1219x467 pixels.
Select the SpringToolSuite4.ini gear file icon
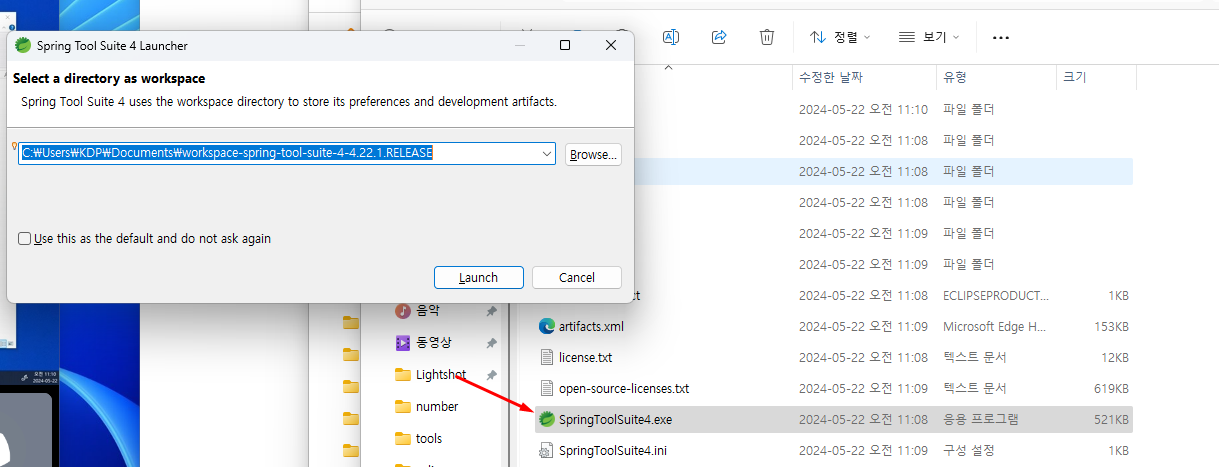(x=547, y=450)
